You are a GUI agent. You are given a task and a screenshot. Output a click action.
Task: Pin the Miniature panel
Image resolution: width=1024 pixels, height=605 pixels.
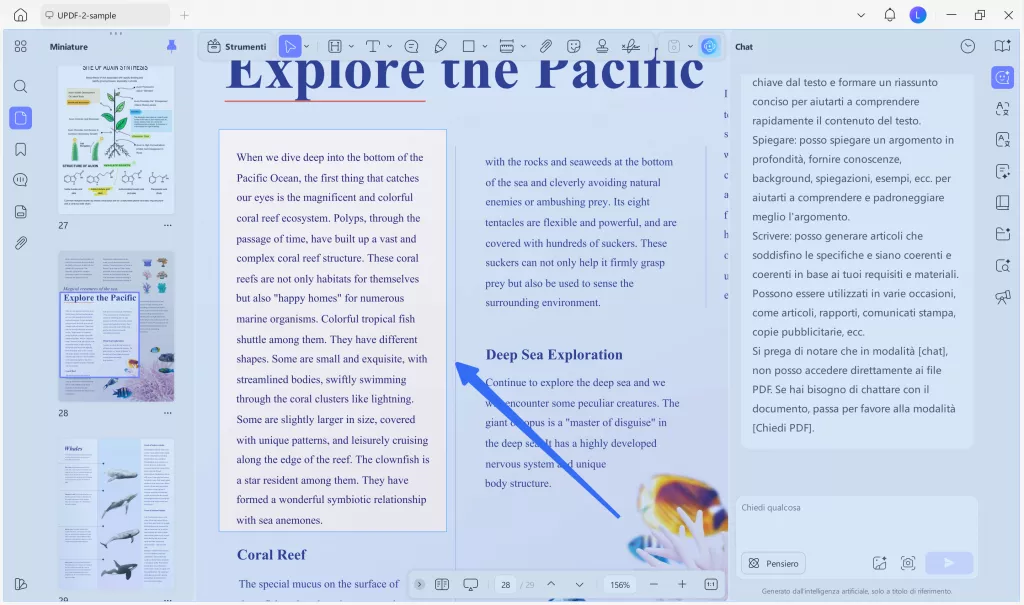click(x=171, y=46)
